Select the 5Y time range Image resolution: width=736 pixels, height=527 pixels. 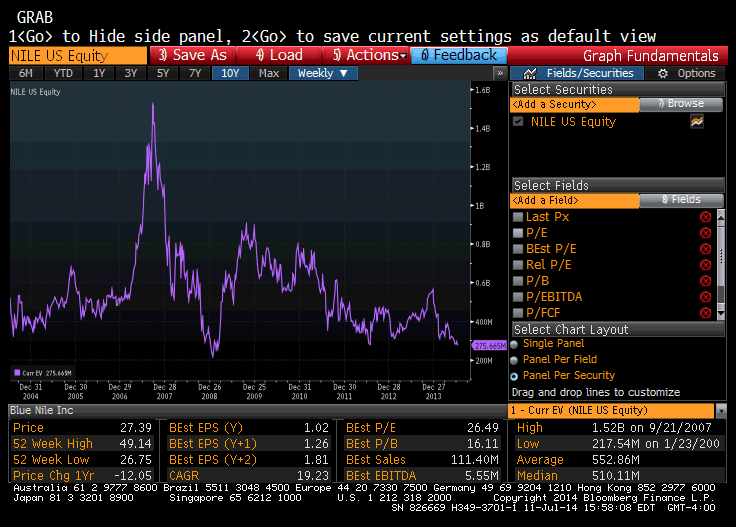click(163, 73)
